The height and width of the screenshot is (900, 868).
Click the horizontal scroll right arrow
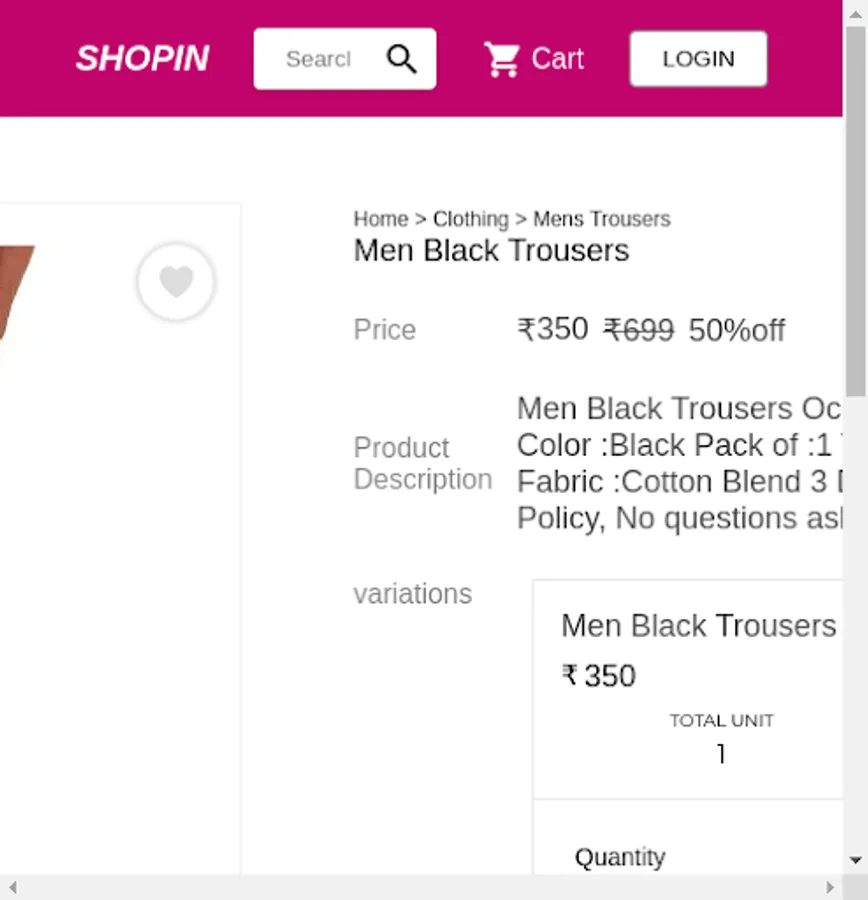click(830, 887)
